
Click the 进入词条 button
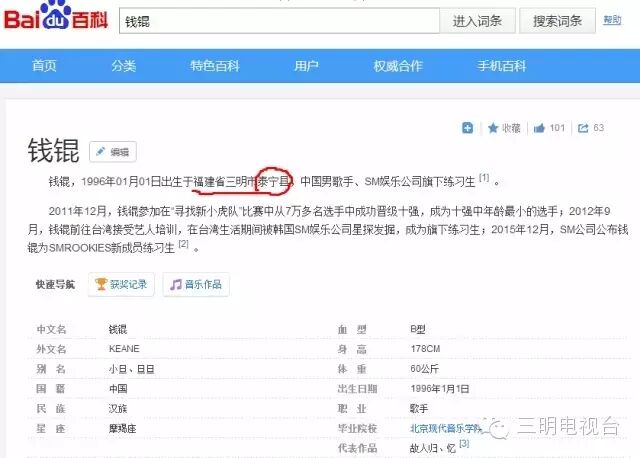pyautogui.click(x=477, y=21)
